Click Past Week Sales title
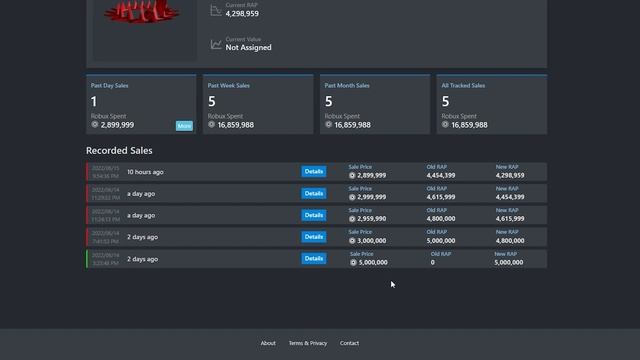 [x=229, y=86]
